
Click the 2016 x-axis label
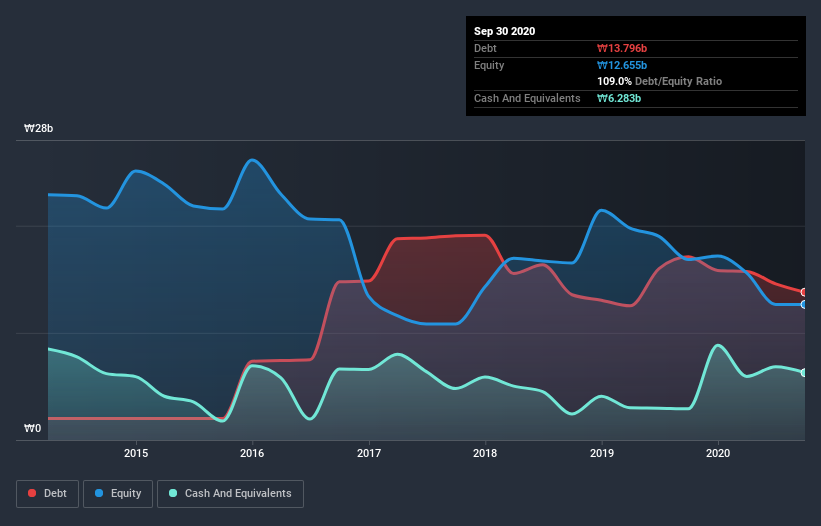click(252, 453)
